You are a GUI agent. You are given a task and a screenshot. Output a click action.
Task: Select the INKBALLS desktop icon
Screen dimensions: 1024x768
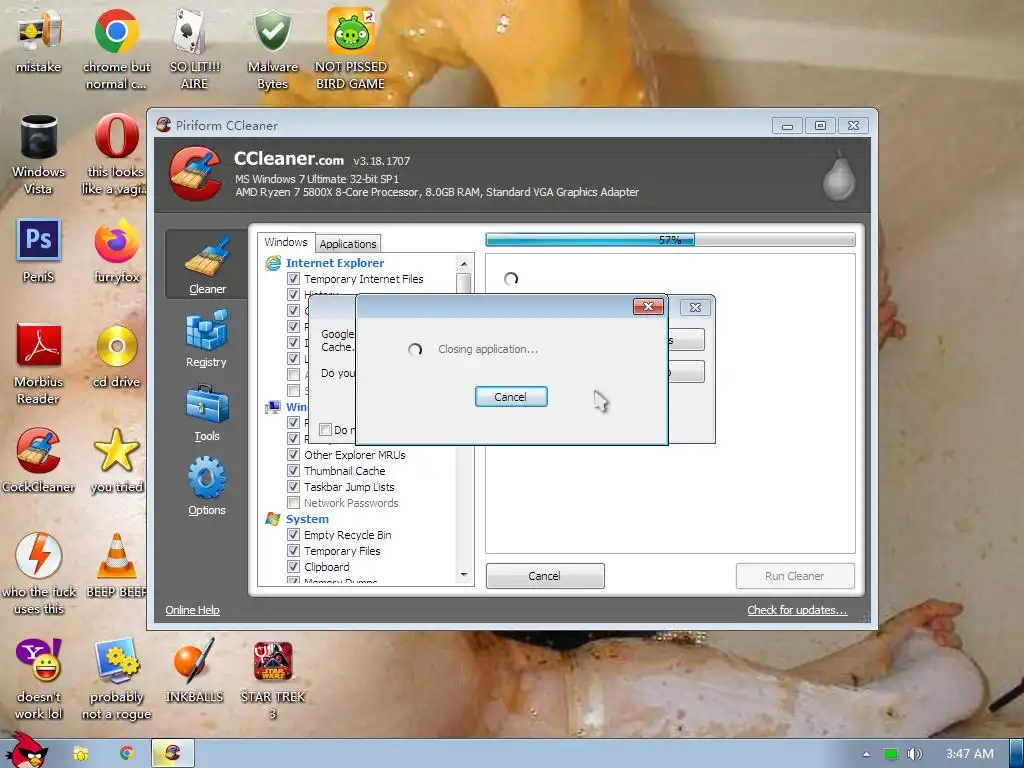[194, 671]
